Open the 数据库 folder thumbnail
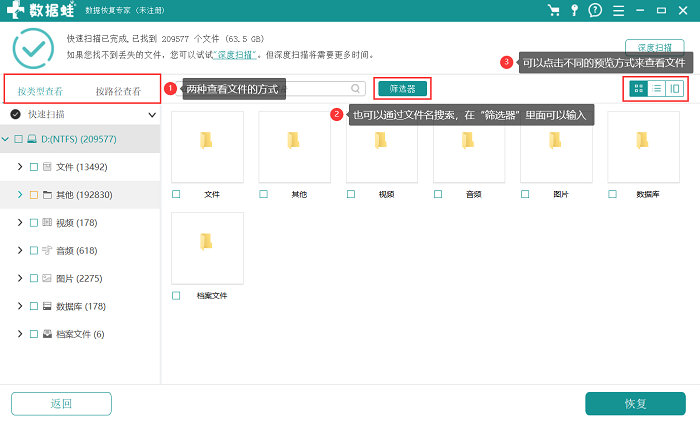Screen dimensions: 700x427 [643, 147]
